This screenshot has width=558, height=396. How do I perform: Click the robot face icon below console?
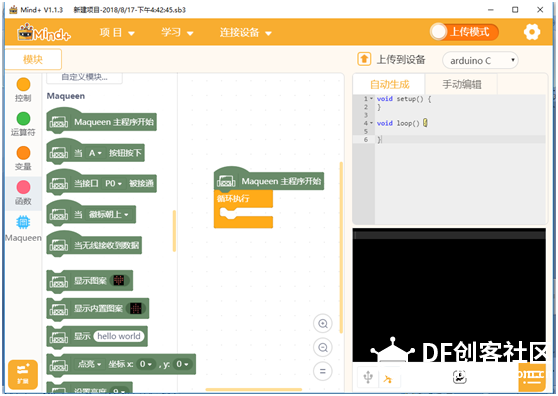click(459, 377)
